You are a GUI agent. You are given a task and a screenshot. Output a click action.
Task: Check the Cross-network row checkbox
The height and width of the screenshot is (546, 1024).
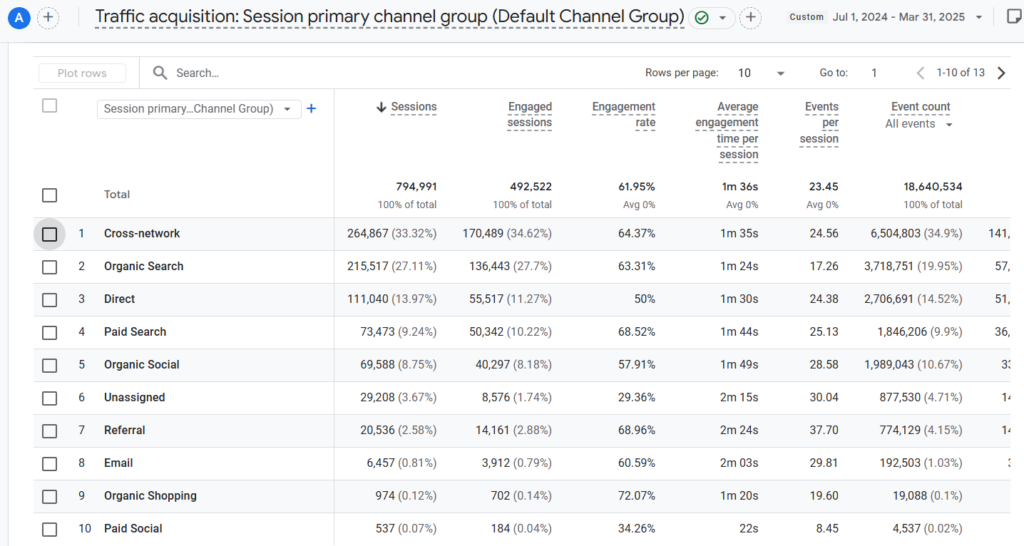point(49,234)
